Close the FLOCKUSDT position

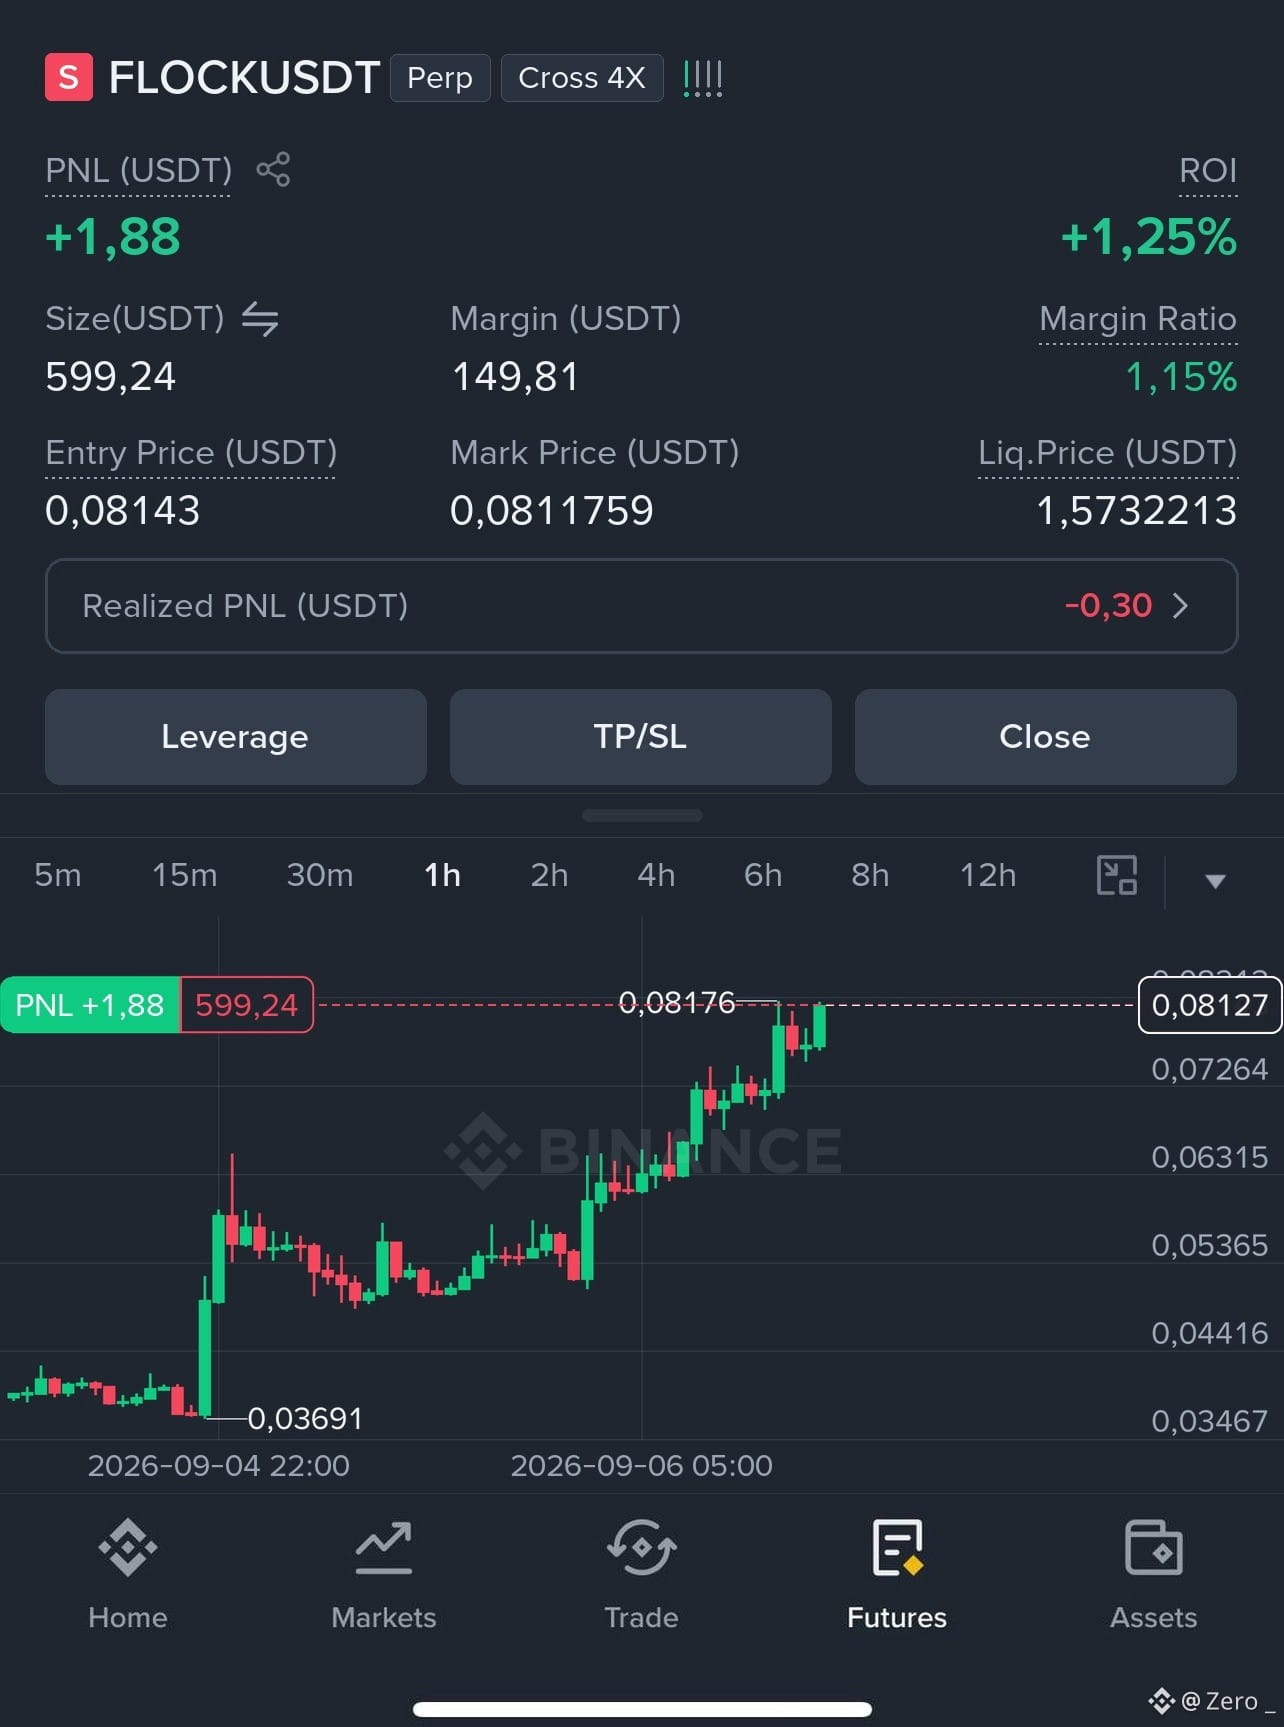(x=1045, y=737)
